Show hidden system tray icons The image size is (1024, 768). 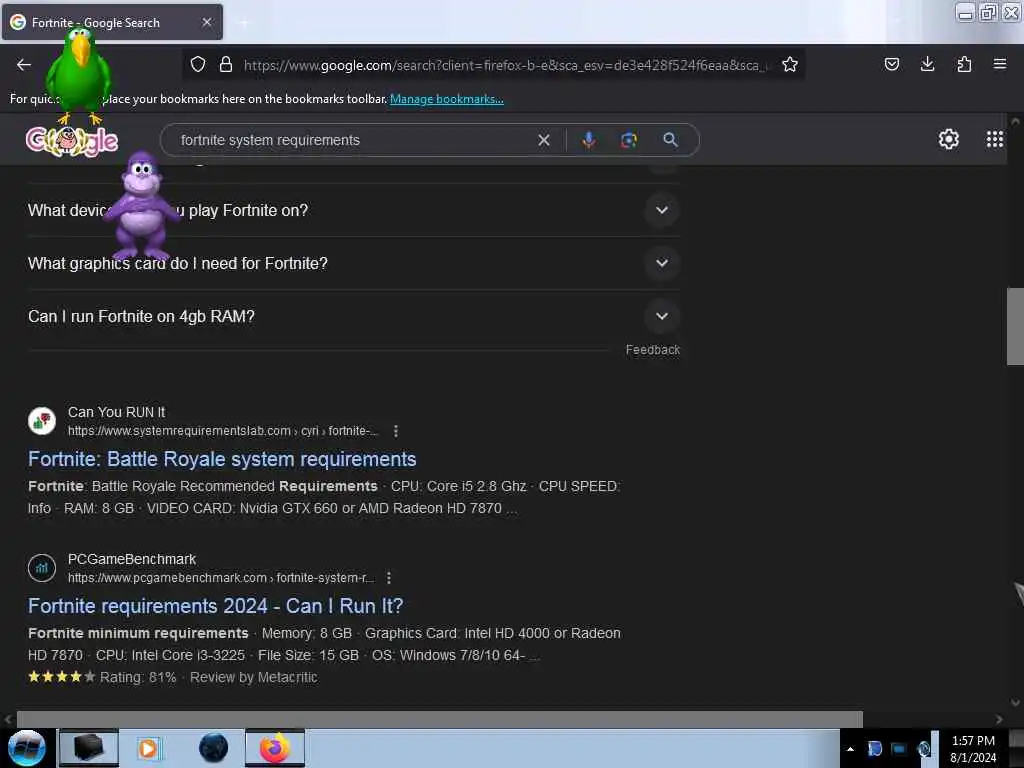coord(850,749)
